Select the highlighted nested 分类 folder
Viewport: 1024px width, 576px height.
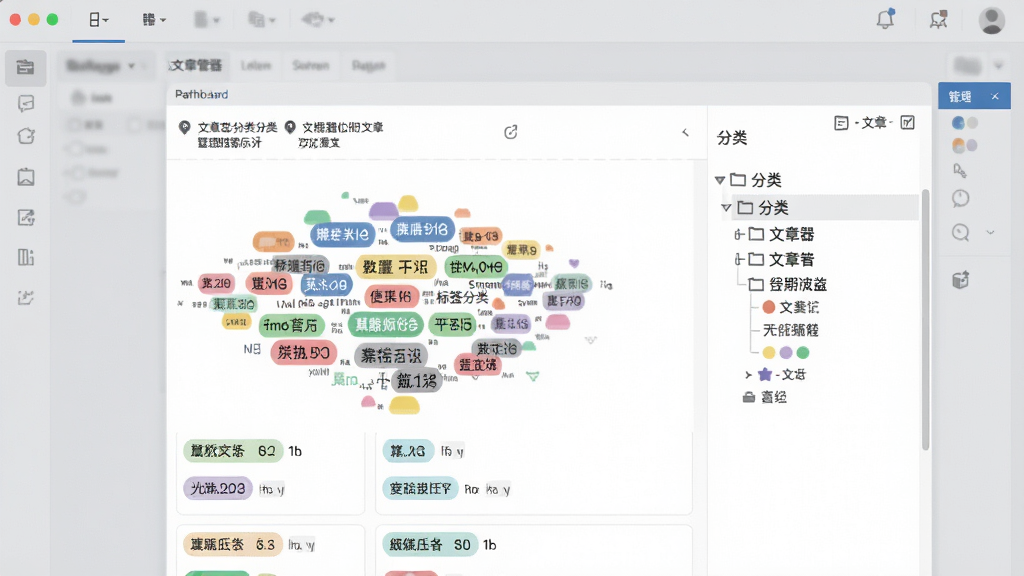(763, 208)
